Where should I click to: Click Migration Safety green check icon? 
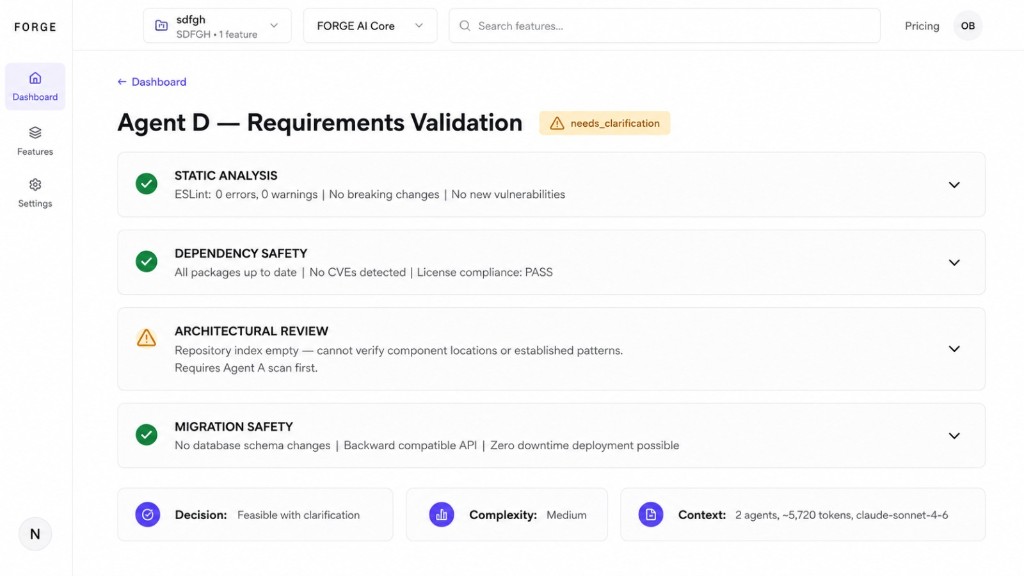click(x=146, y=434)
